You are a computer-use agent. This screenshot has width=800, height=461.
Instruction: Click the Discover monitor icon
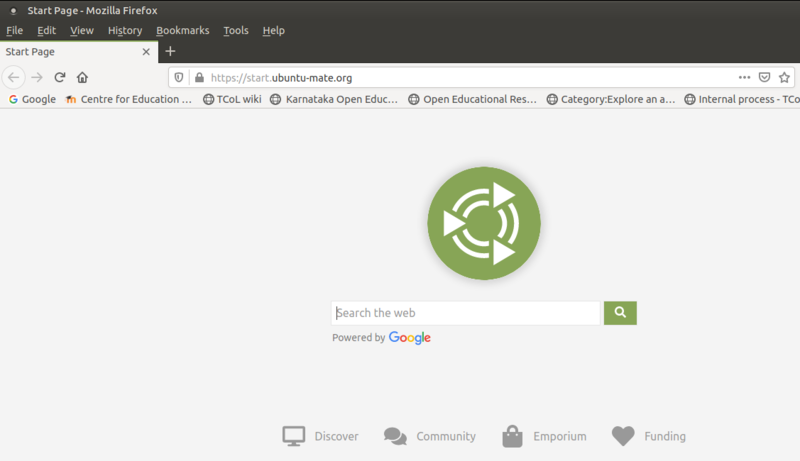click(294, 436)
